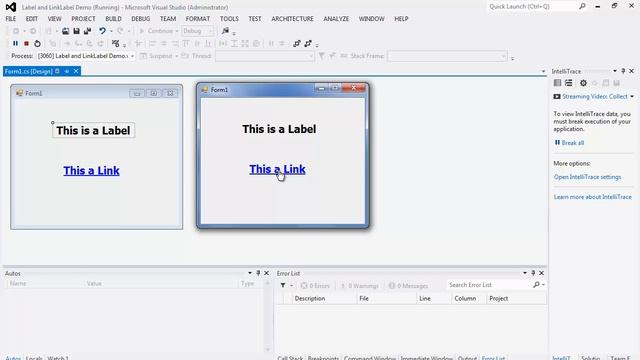Screen dimensions: 640x360
Task: Toggle the 0 Warnings filter
Action: [360, 286]
